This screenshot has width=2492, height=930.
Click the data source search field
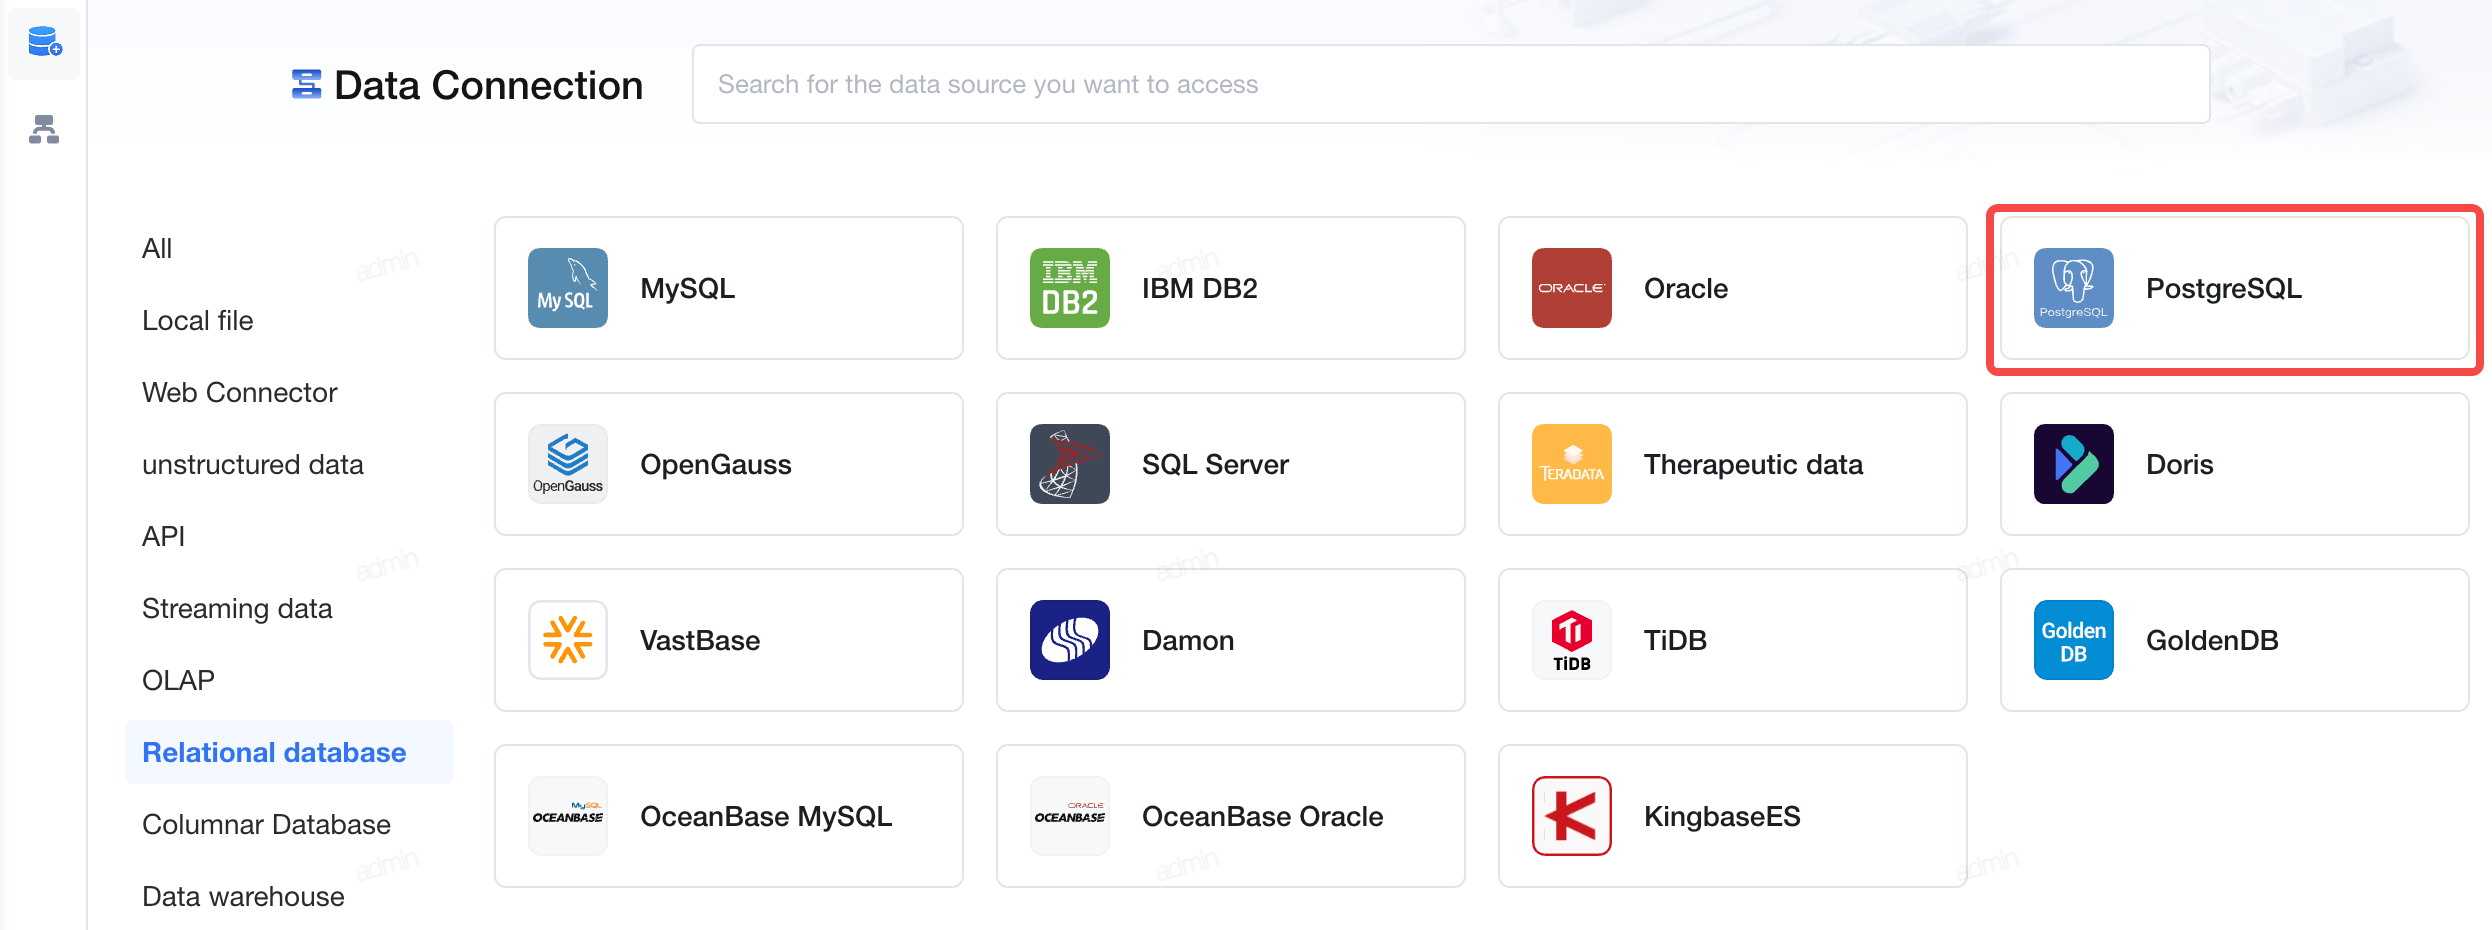click(1450, 84)
